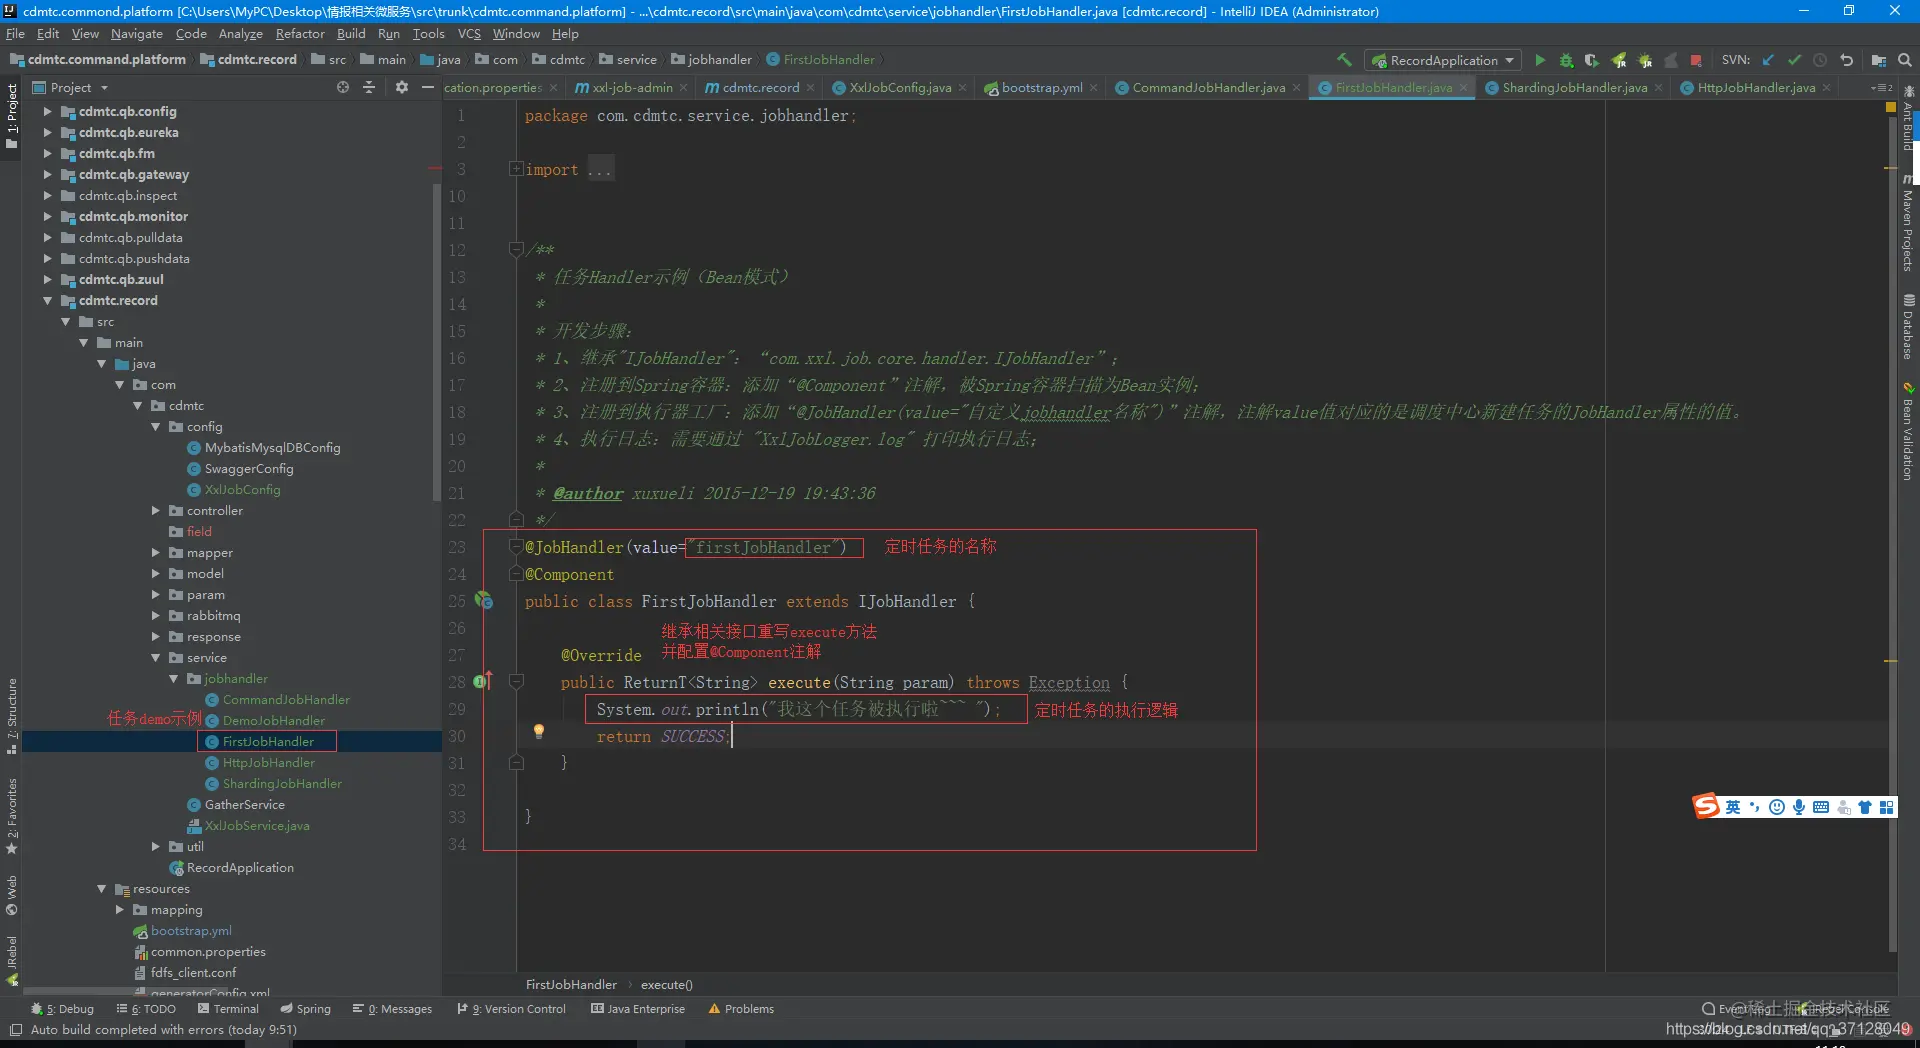Click SVN commit green checkmark
The image size is (1920, 1048).
(1794, 60)
